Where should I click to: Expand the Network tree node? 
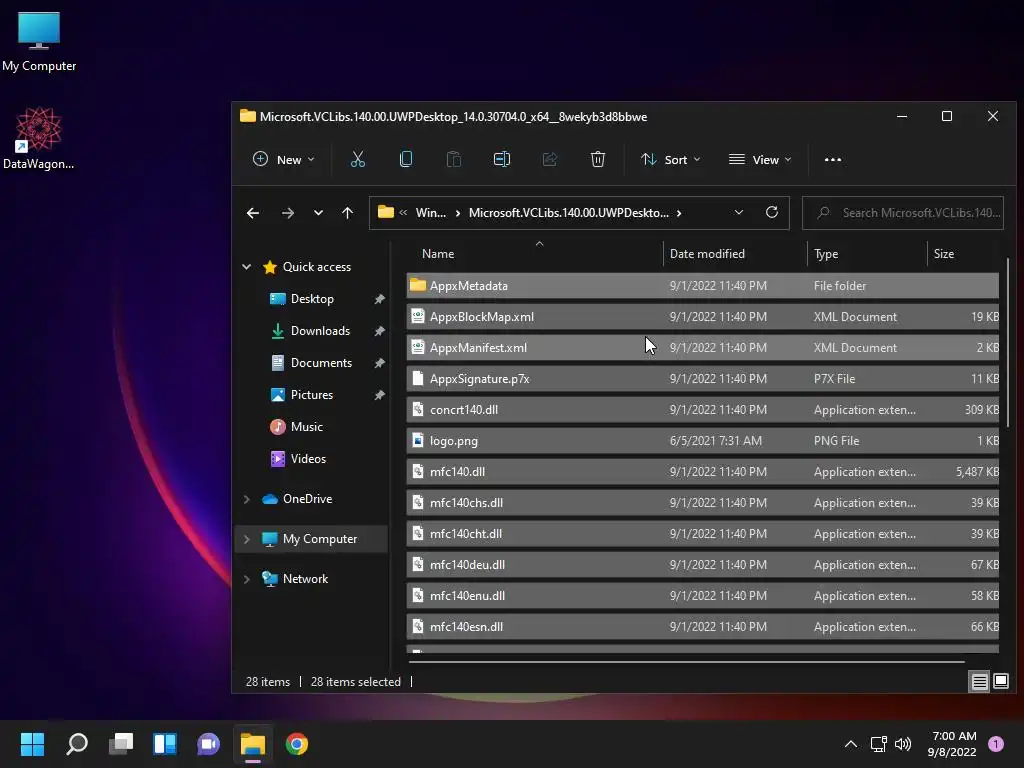[247, 579]
